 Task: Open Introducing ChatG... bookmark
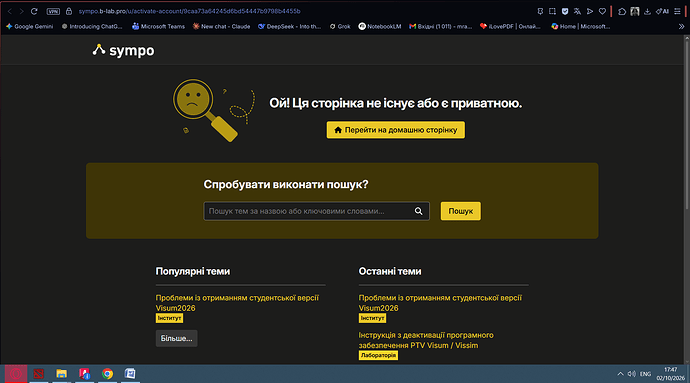point(92,26)
